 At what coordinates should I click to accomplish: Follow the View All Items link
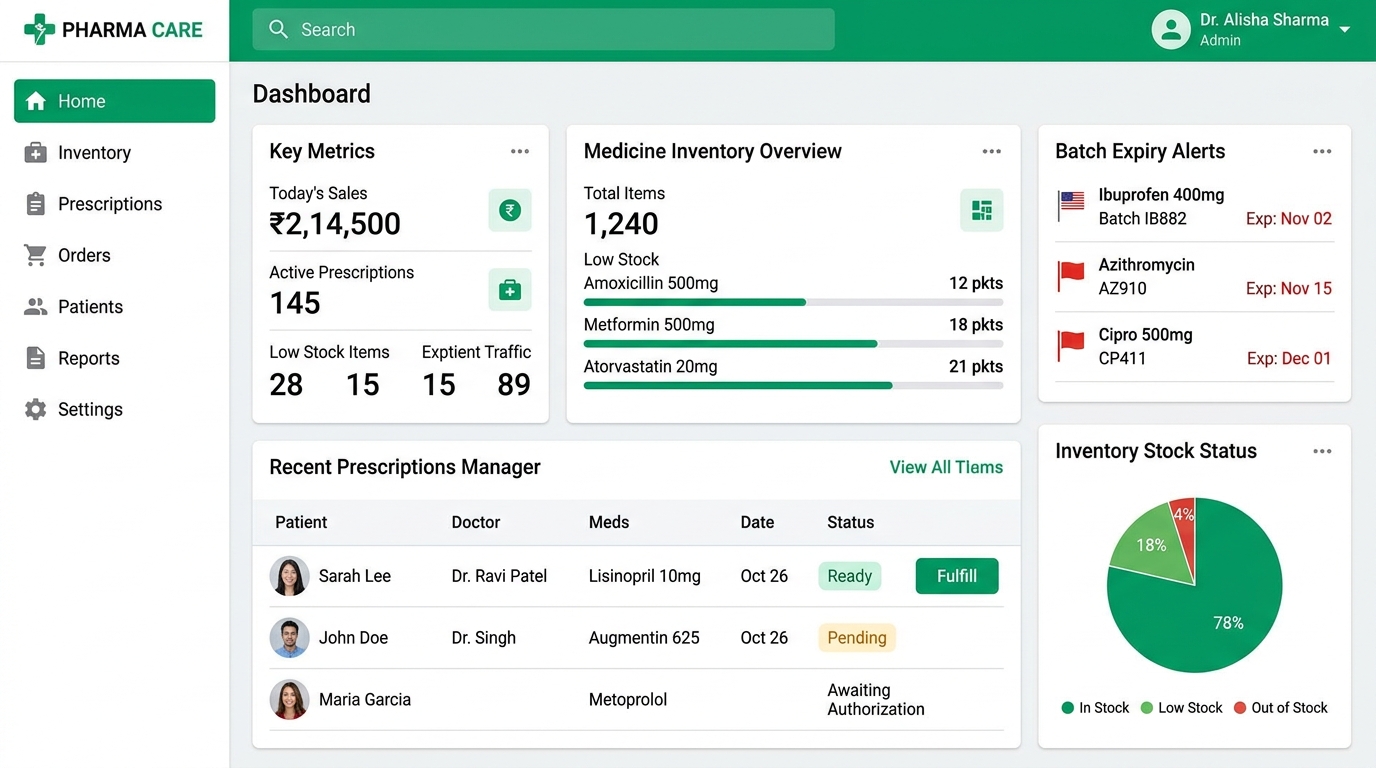coord(946,467)
